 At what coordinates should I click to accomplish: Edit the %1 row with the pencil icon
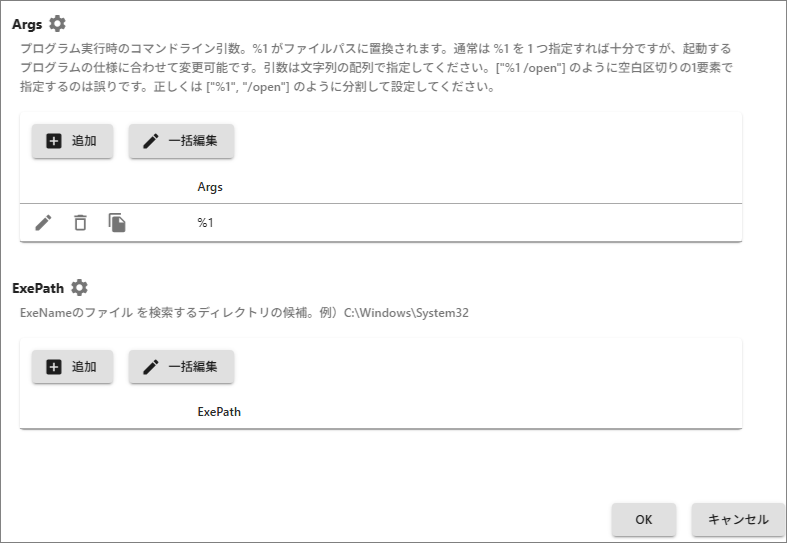pos(43,223)
